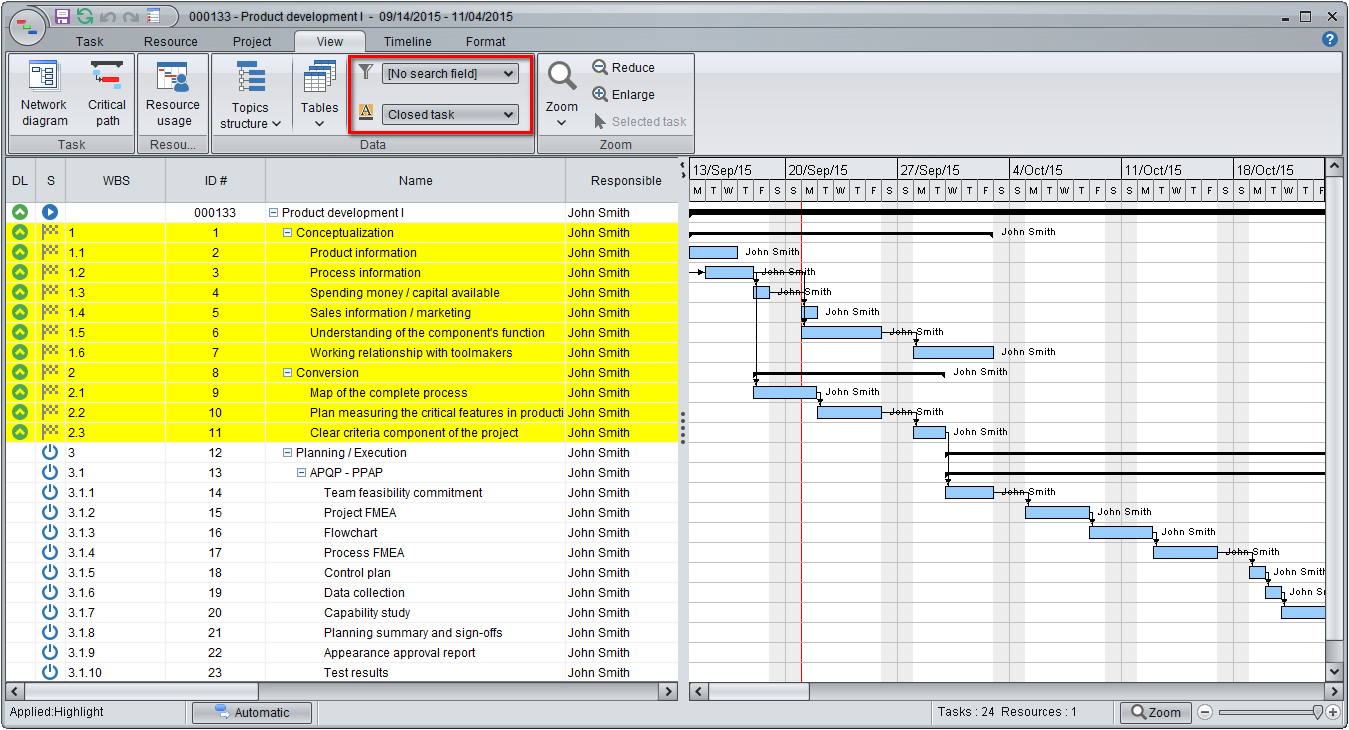The image size is (1349, 730).
Task: Click the zoom-in plus icon in status bar
Action: coord(1333,712)
